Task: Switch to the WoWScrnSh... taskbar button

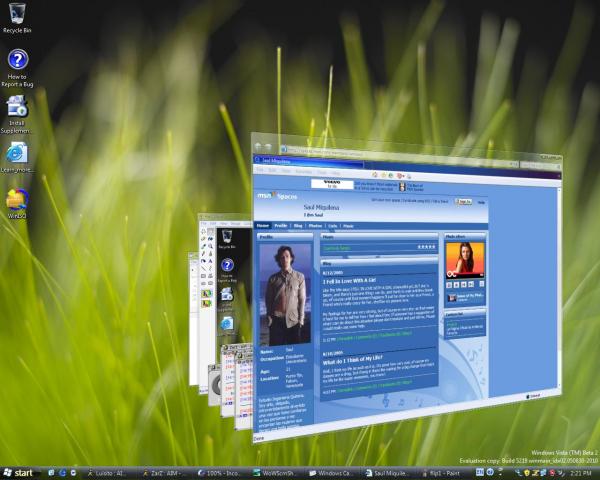Action: click(x=275, y=473)
